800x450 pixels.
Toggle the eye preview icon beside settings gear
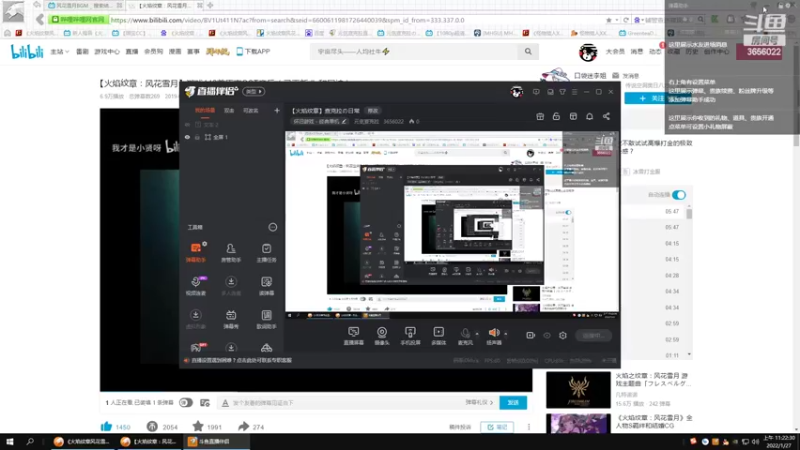tap(547, 335)
